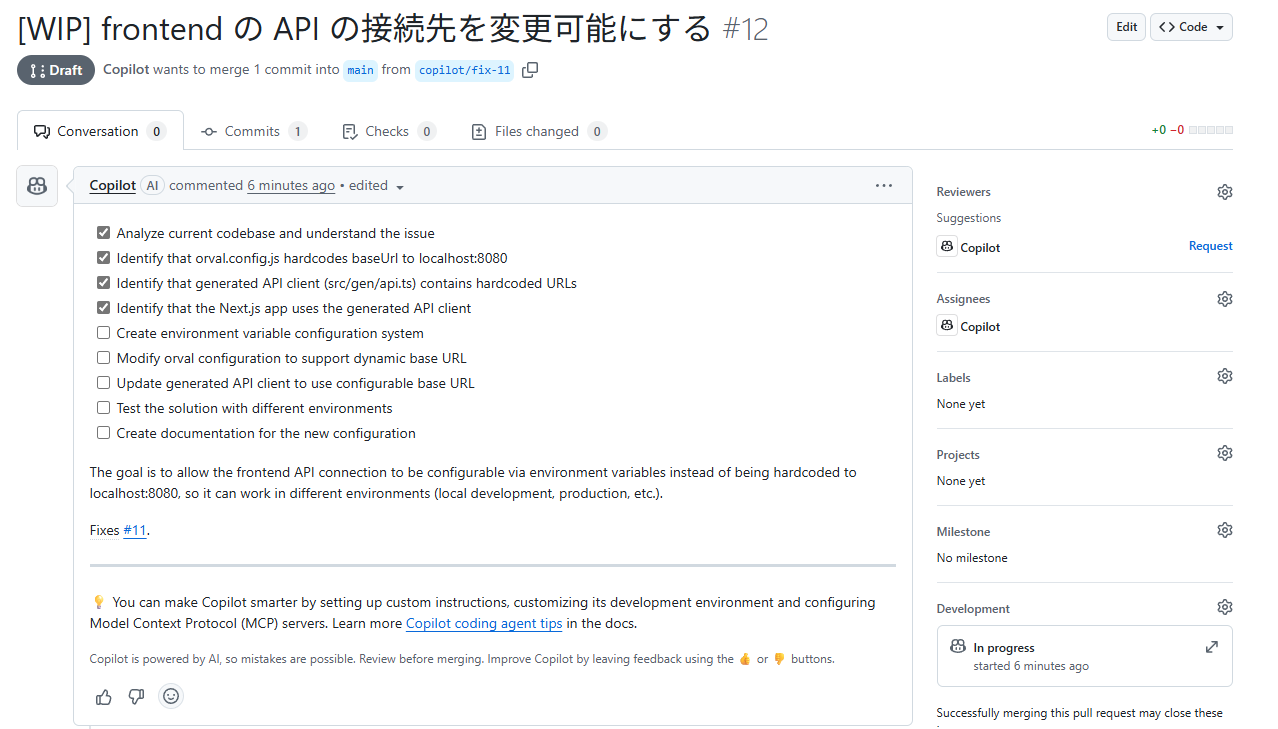1278x729 pixels.
Task: Click the 'started 6 minutes ago' text
Action: click(x=1031, y=666)
